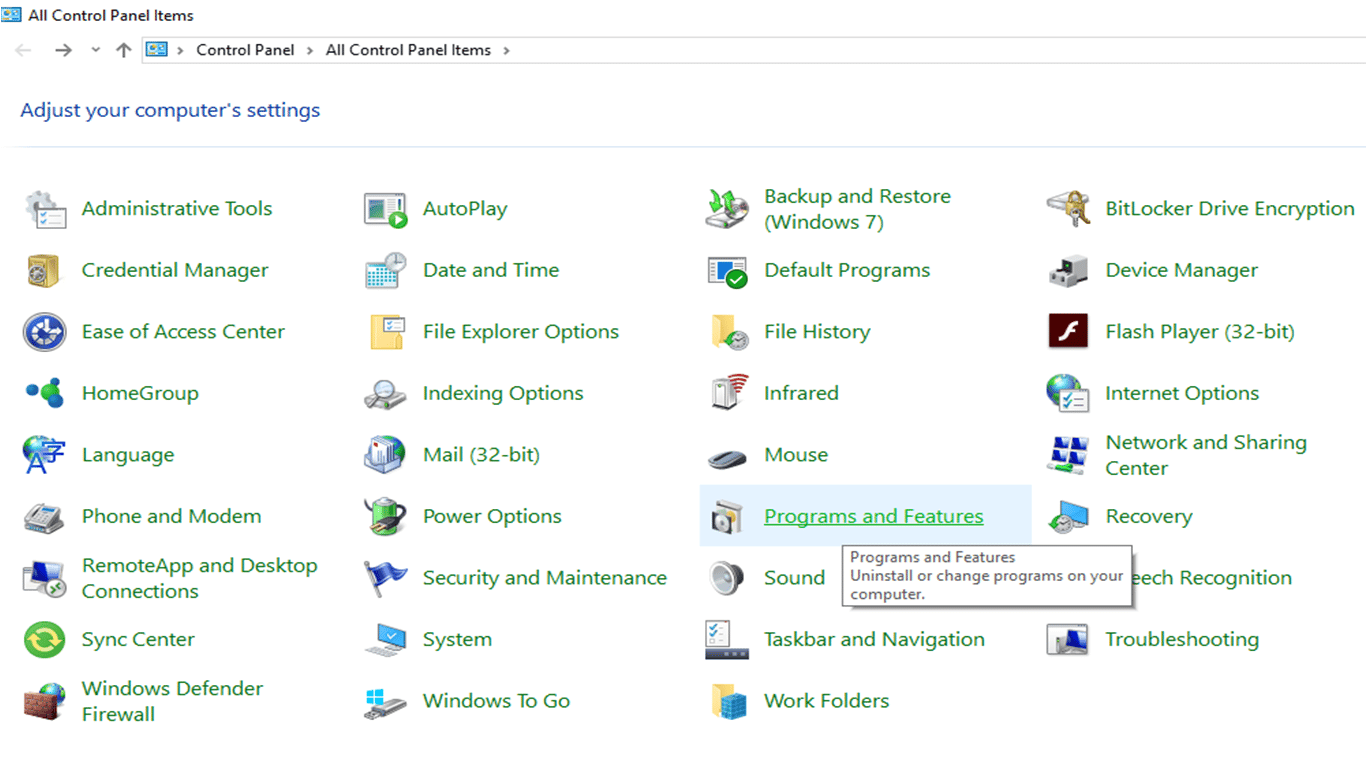The width and height of the screenshot is (1367, 770).
Task: Open Credential Manager safe icon
Action: tap(45, 270)
